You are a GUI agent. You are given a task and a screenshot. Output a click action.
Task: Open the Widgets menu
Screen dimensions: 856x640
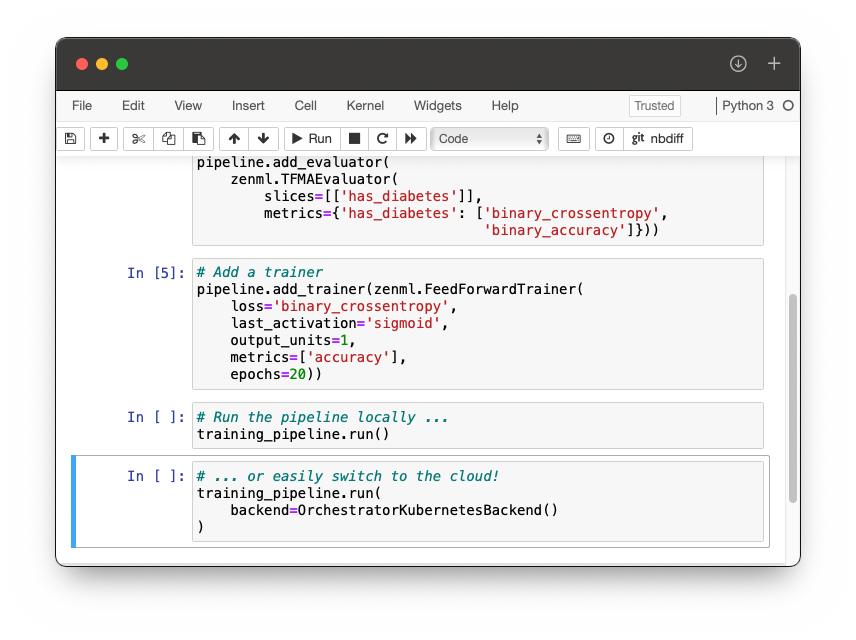(x=438, y=105)
